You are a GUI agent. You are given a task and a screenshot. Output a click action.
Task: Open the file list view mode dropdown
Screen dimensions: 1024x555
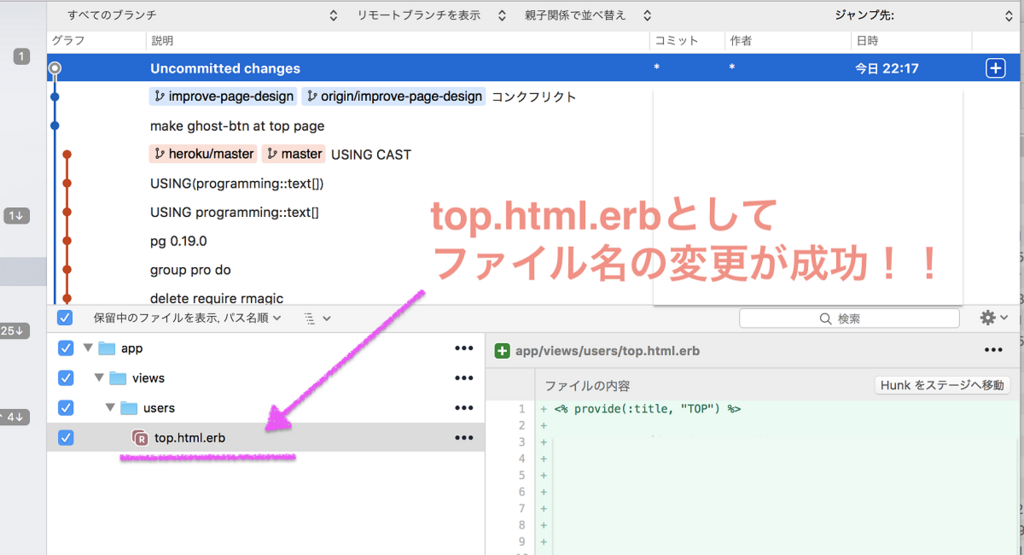pos(317,318)
